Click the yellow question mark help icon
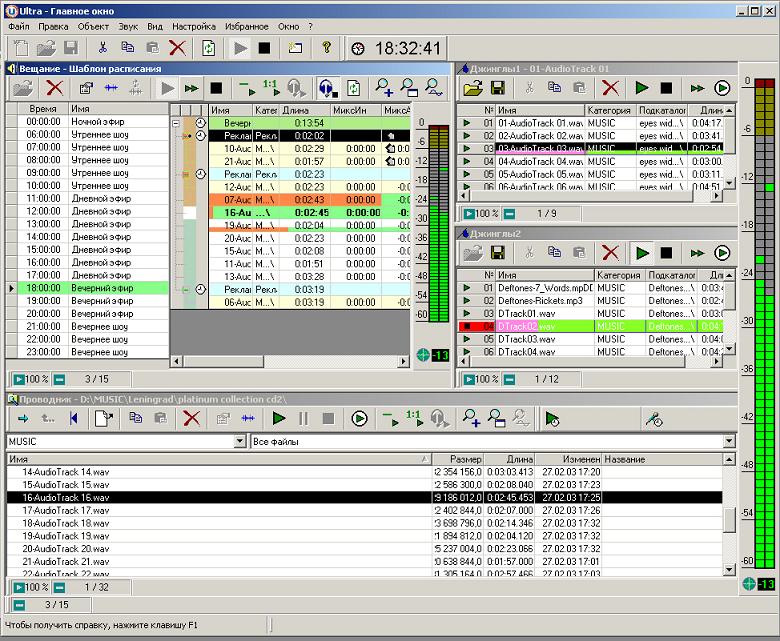 [x=326, y=48]
